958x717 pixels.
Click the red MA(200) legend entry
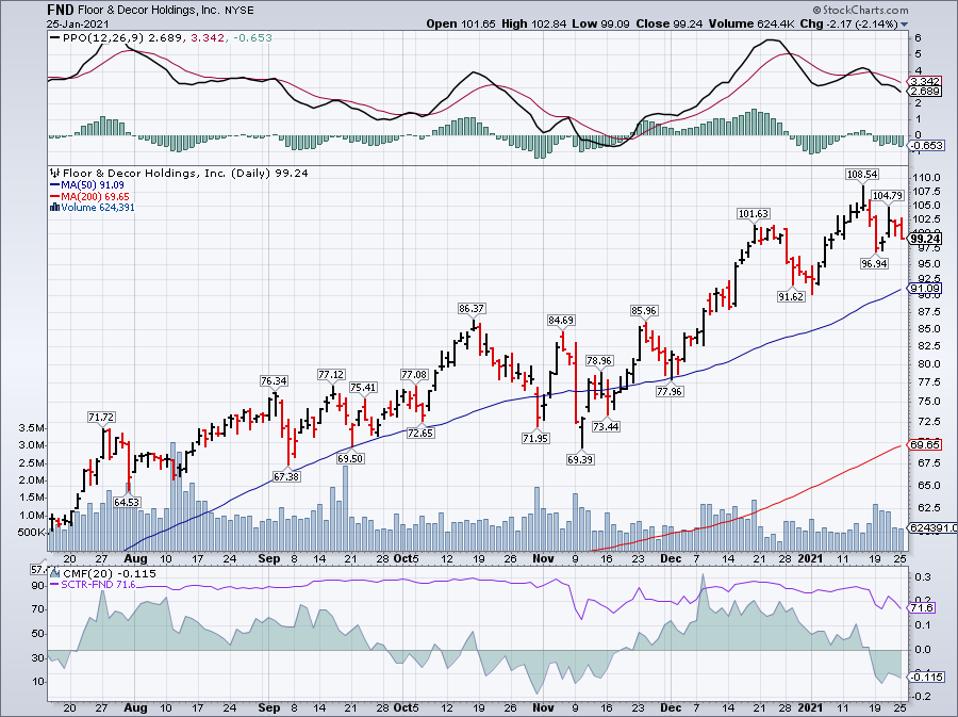coord(92,196)
